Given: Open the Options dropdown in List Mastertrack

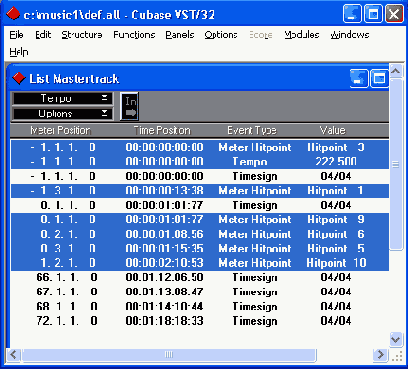Looking at the screenshot, I should pyautogui.click(x=62, y=114).
